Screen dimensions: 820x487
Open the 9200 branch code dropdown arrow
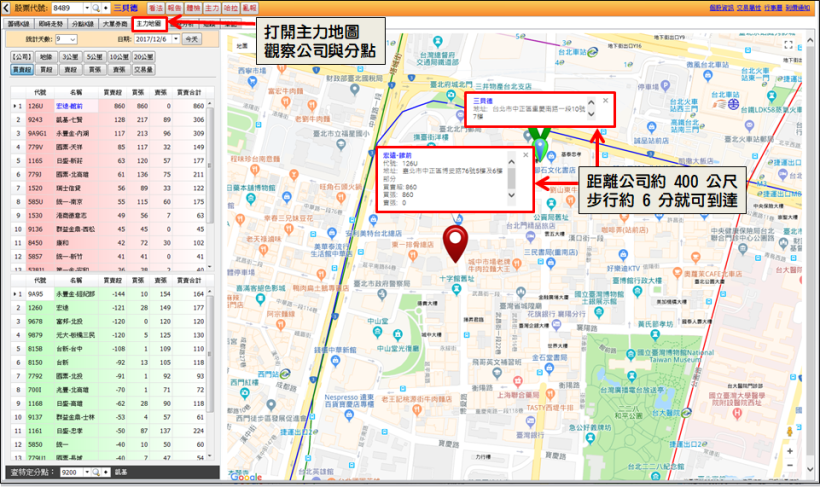pos(87,472)
